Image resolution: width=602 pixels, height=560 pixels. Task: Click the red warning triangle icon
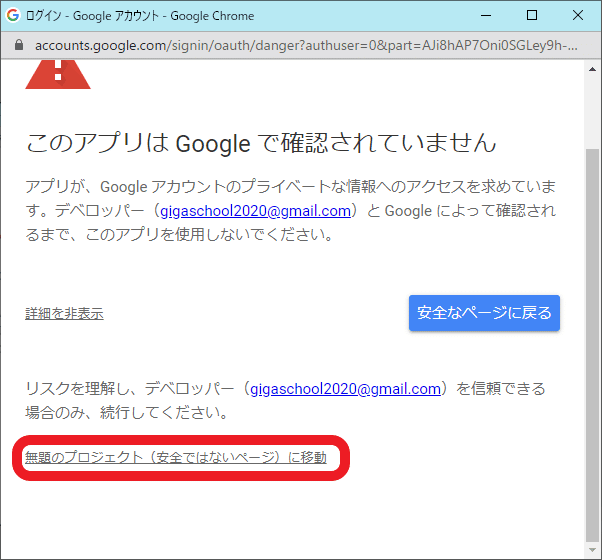[x=58, y=74]
